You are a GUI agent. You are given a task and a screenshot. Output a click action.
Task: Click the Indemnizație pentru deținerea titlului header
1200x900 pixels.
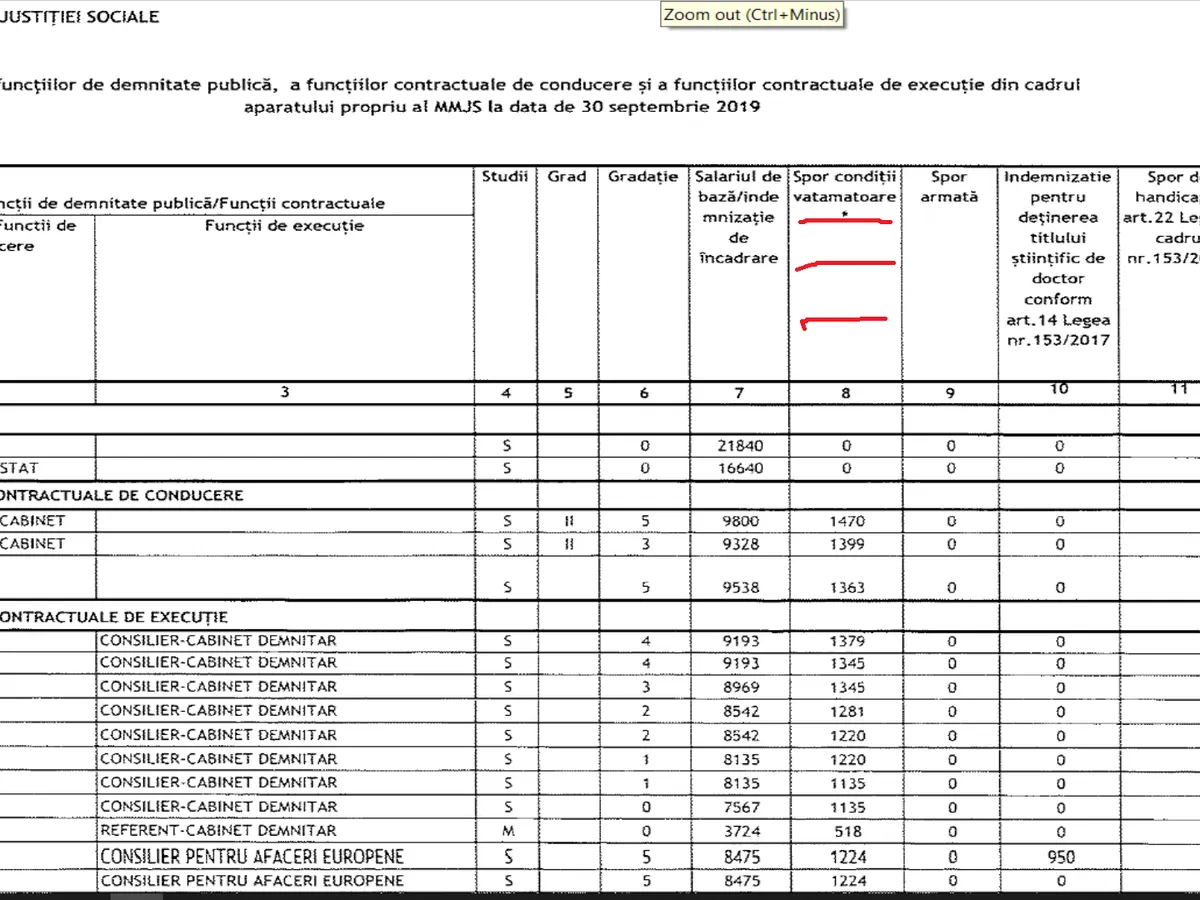click(1057, 259)
